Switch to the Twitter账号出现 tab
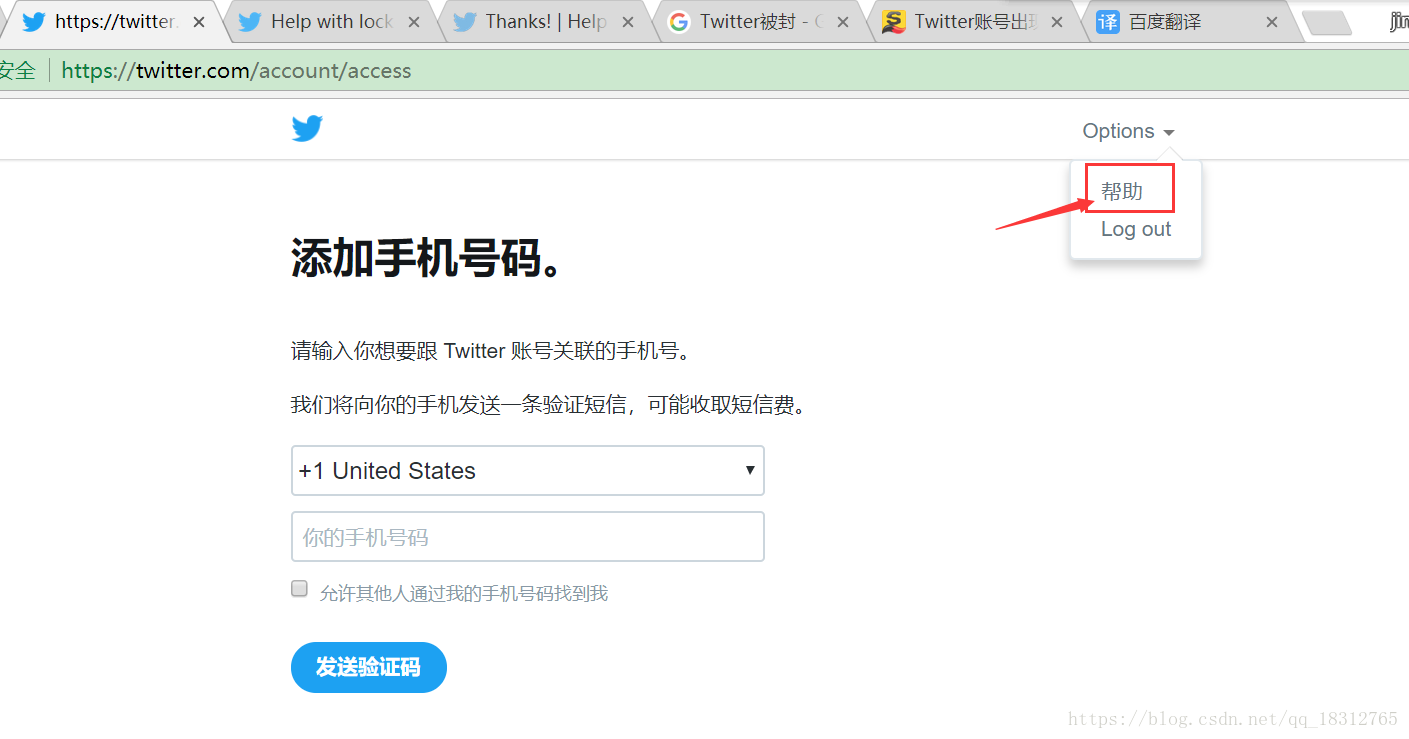Viewport: 1409px width, 739px height. (975, 21)
